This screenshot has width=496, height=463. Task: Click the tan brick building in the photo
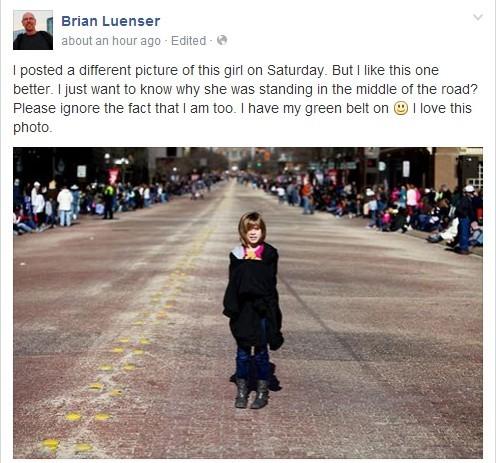coord(446,168)
